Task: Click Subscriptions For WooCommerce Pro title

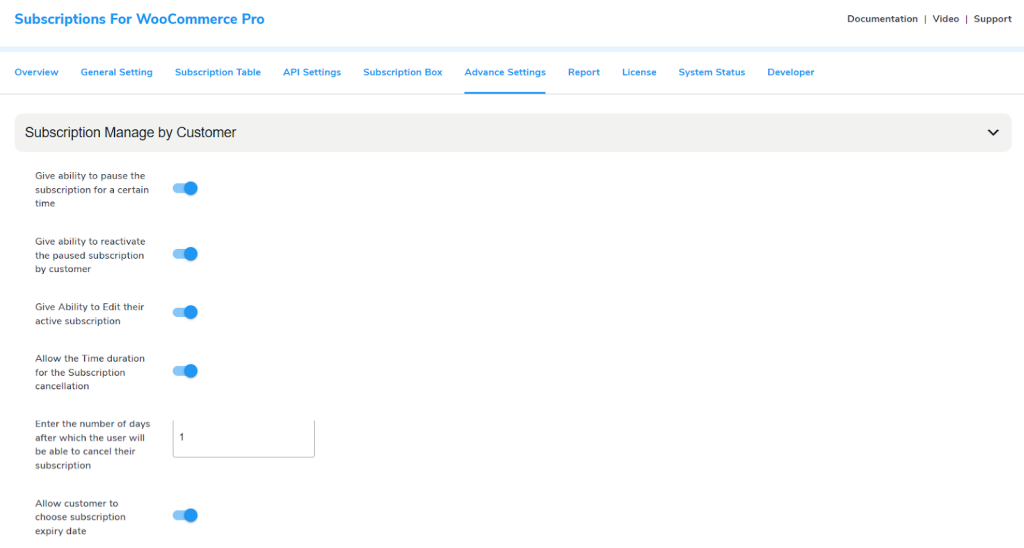Action: point(139,19)
